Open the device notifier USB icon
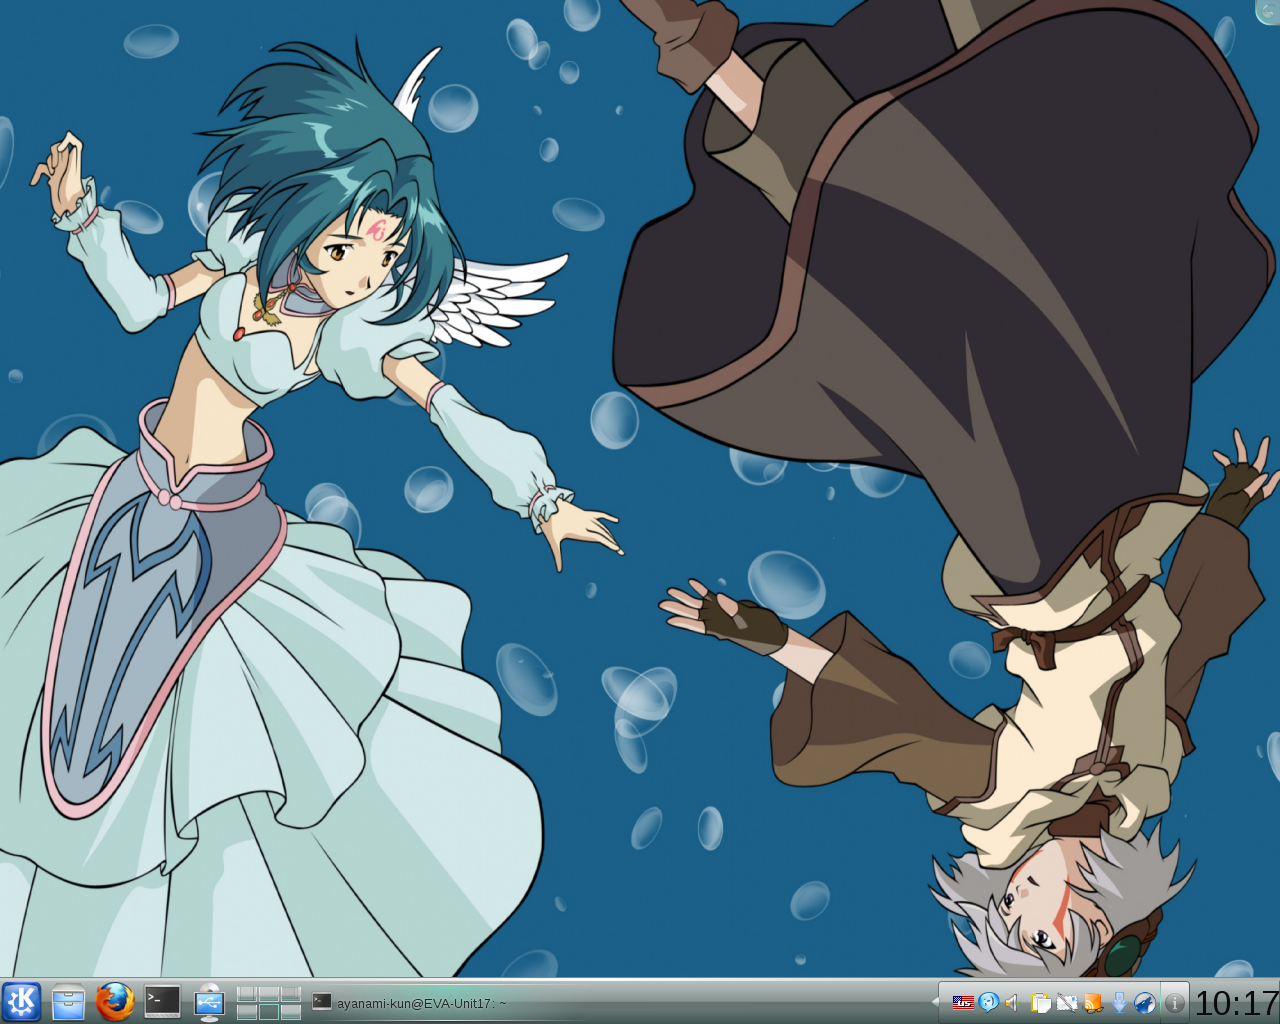The image size is (1280, 1024). 209,1002
